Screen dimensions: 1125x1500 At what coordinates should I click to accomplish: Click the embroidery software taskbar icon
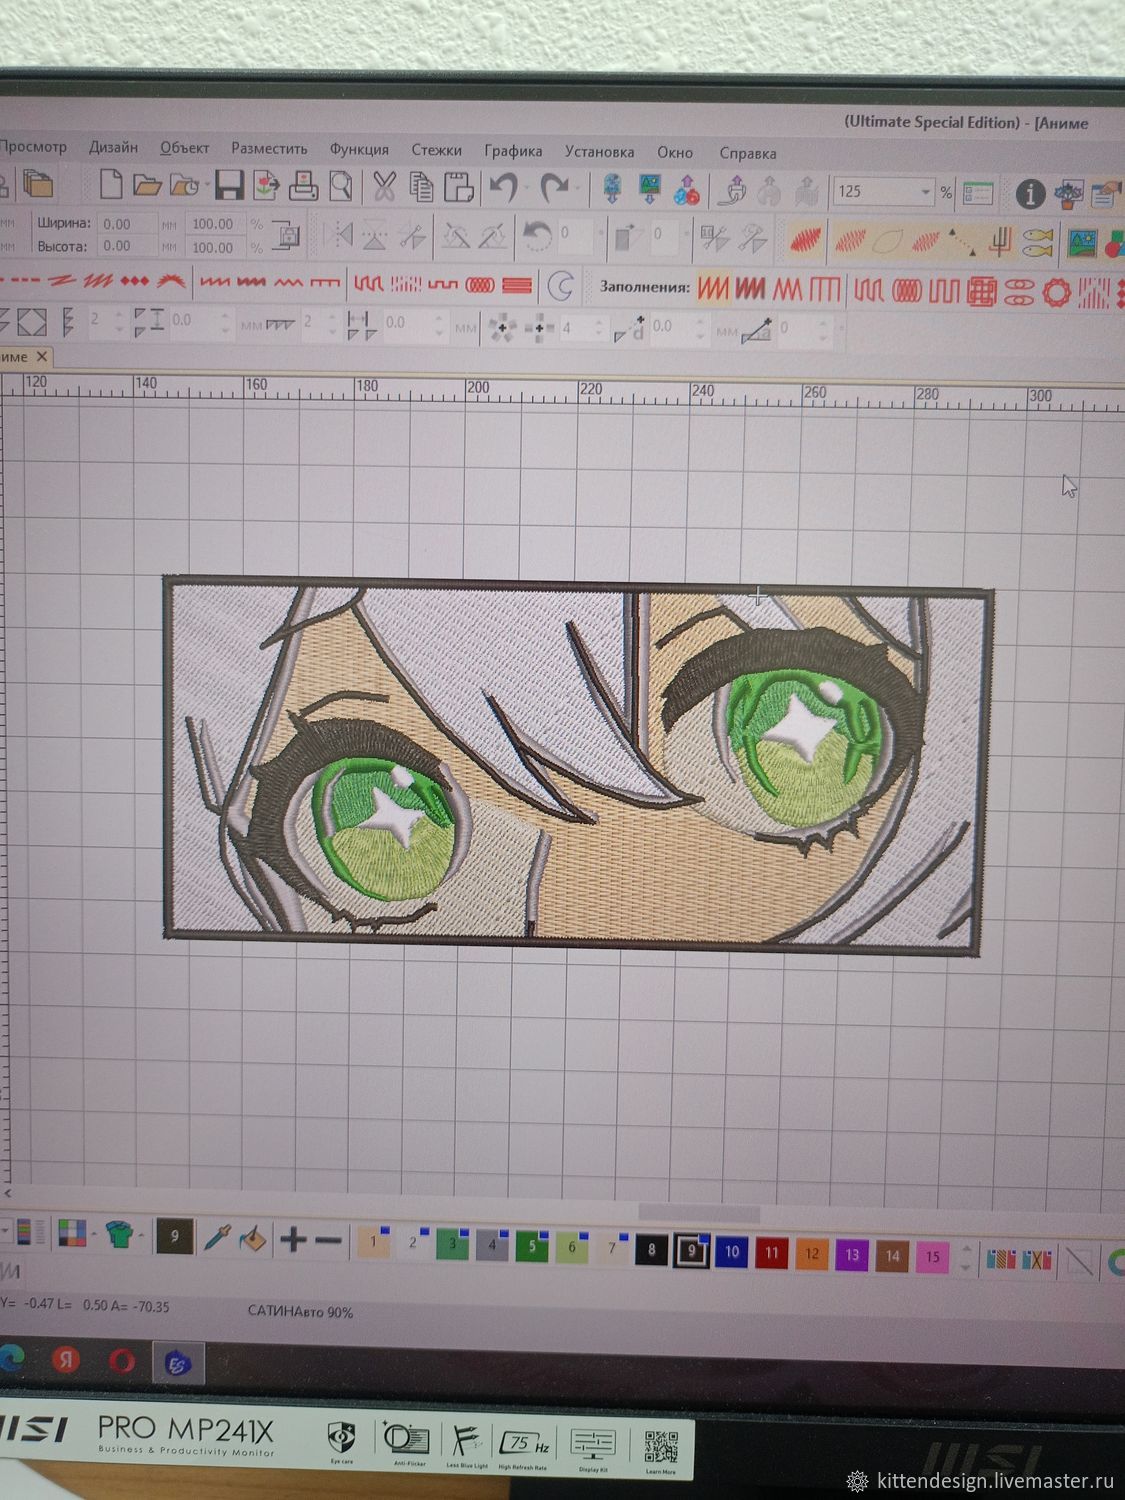pyautogui.click(x=178, y=1363)
